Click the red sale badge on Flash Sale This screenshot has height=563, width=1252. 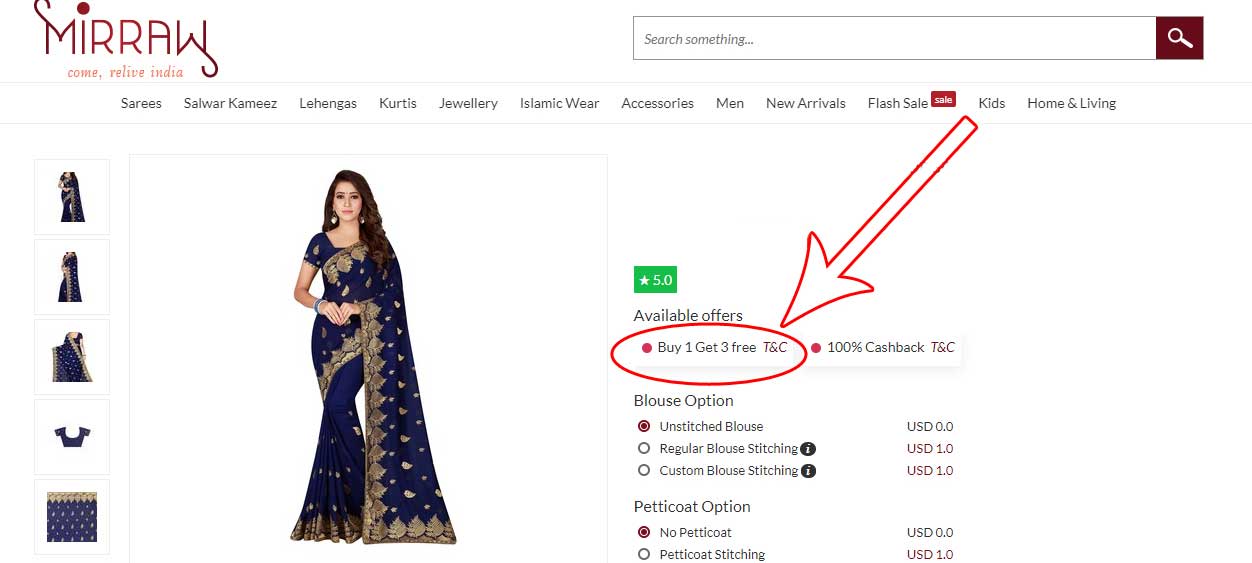click(x=943, y=98)
